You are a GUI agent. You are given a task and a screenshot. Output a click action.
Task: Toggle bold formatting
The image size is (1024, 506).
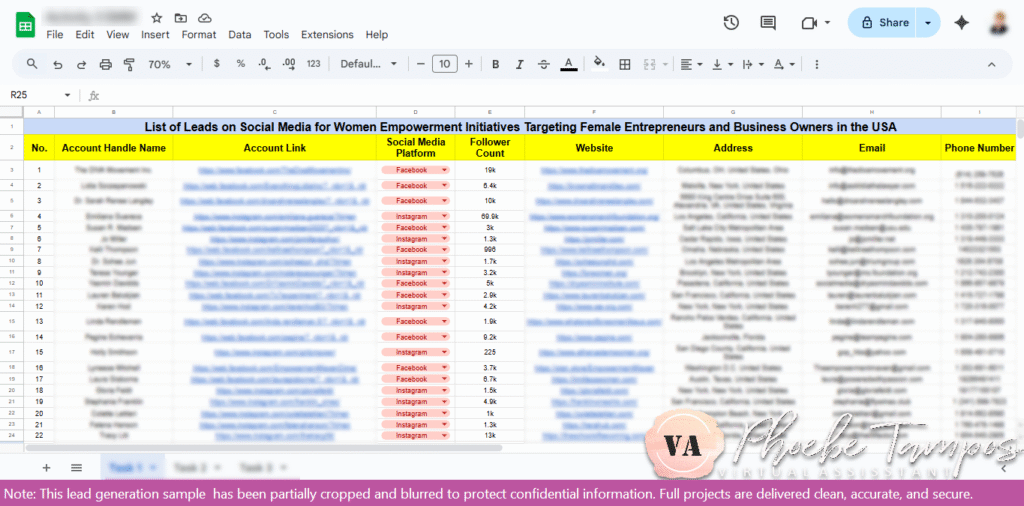click(496, 64)
